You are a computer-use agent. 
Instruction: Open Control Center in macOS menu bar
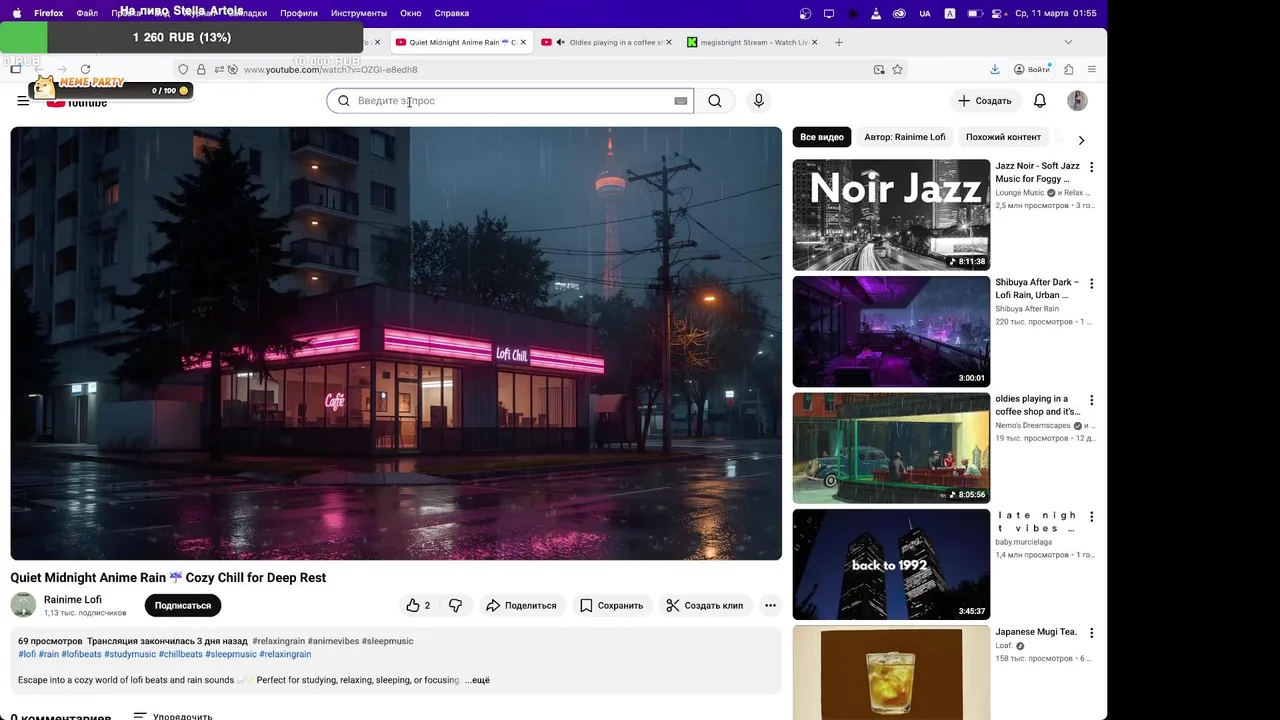coord(998,13)
